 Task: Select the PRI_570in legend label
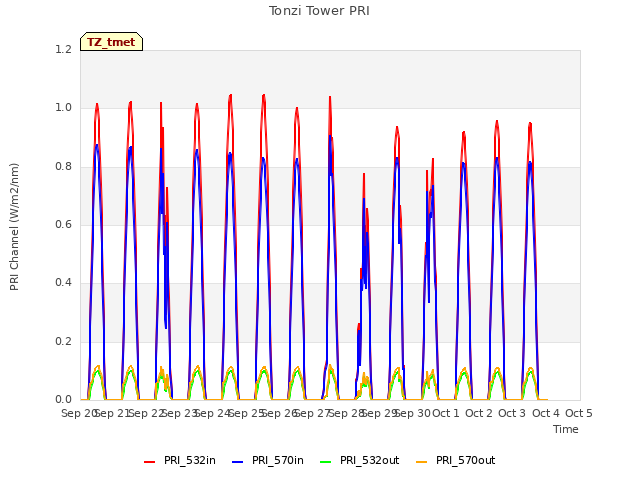[278, 460]
